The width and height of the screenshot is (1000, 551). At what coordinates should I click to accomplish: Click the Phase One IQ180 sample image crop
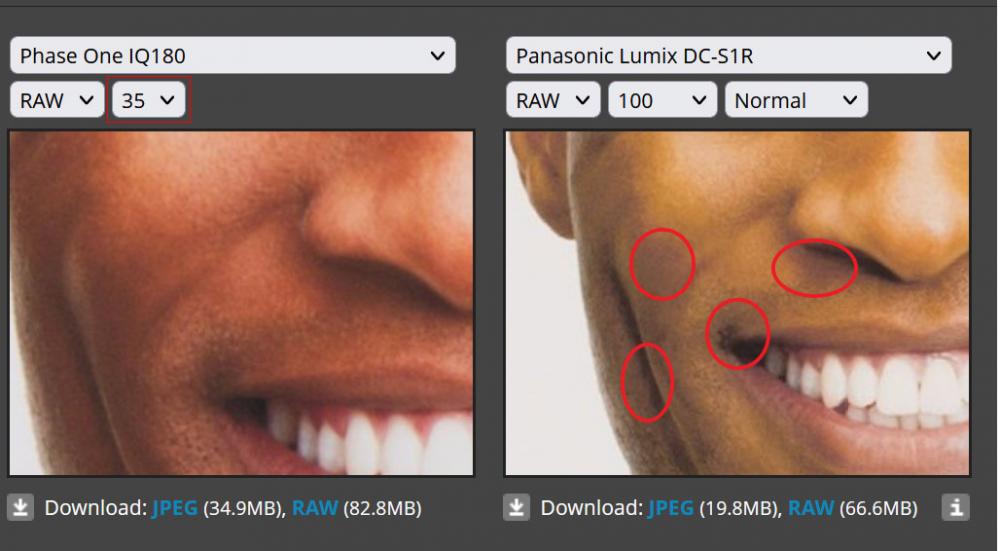click(x=241, y=303)
